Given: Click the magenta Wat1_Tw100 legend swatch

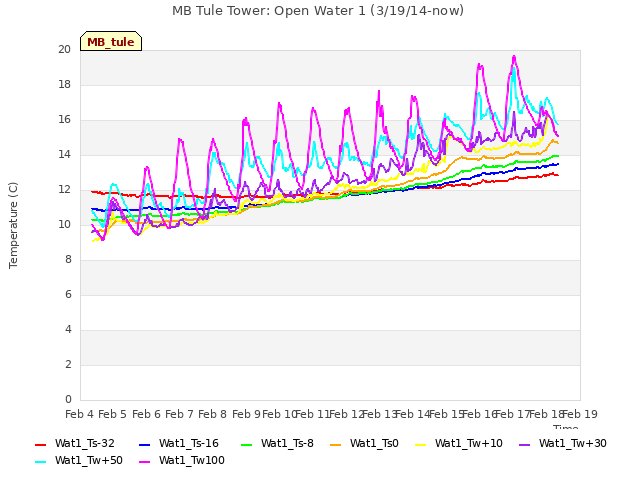Looking at the screenshot, I should click(x=145, y=462).
